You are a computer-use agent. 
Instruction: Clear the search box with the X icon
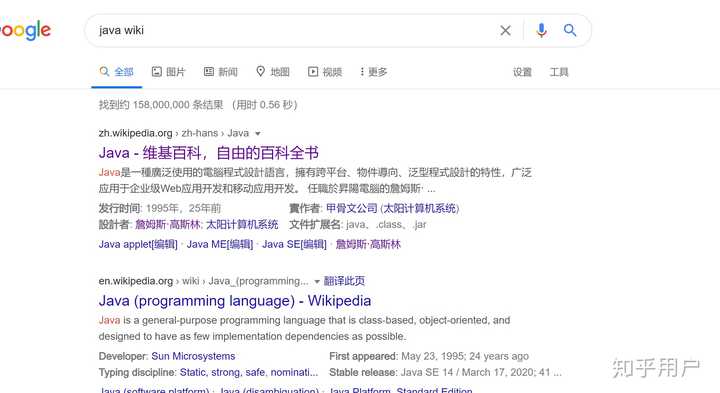(505, 30)
